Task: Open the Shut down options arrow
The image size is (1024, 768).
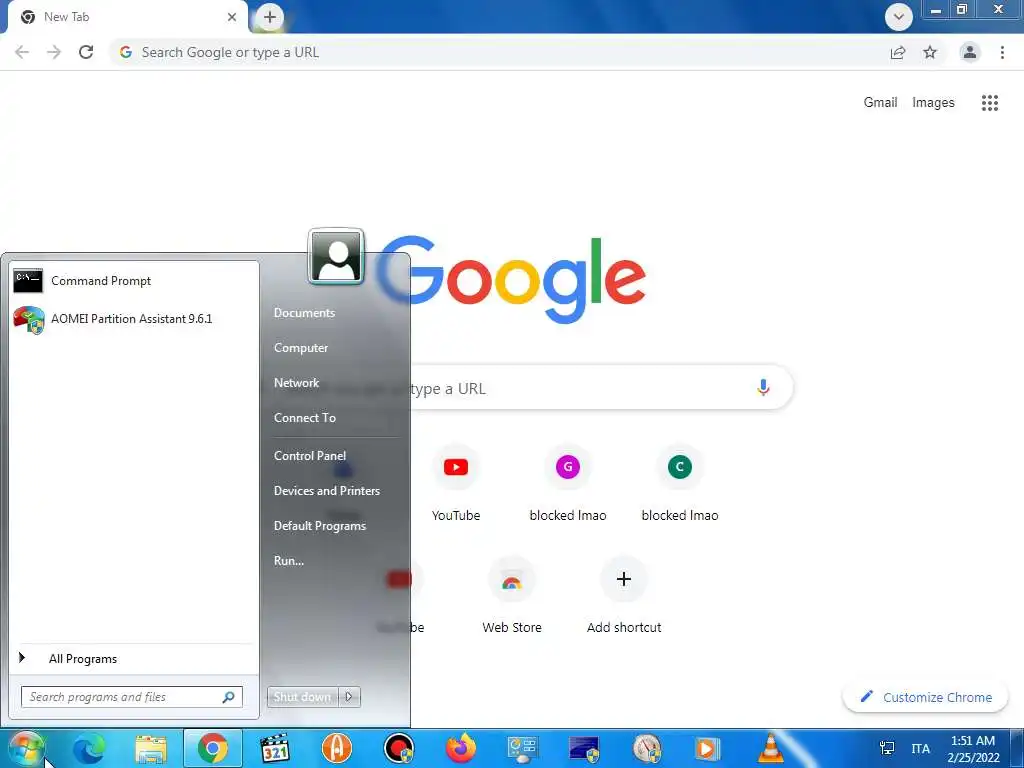Action: pyautogui.click(x=349, y=697)
